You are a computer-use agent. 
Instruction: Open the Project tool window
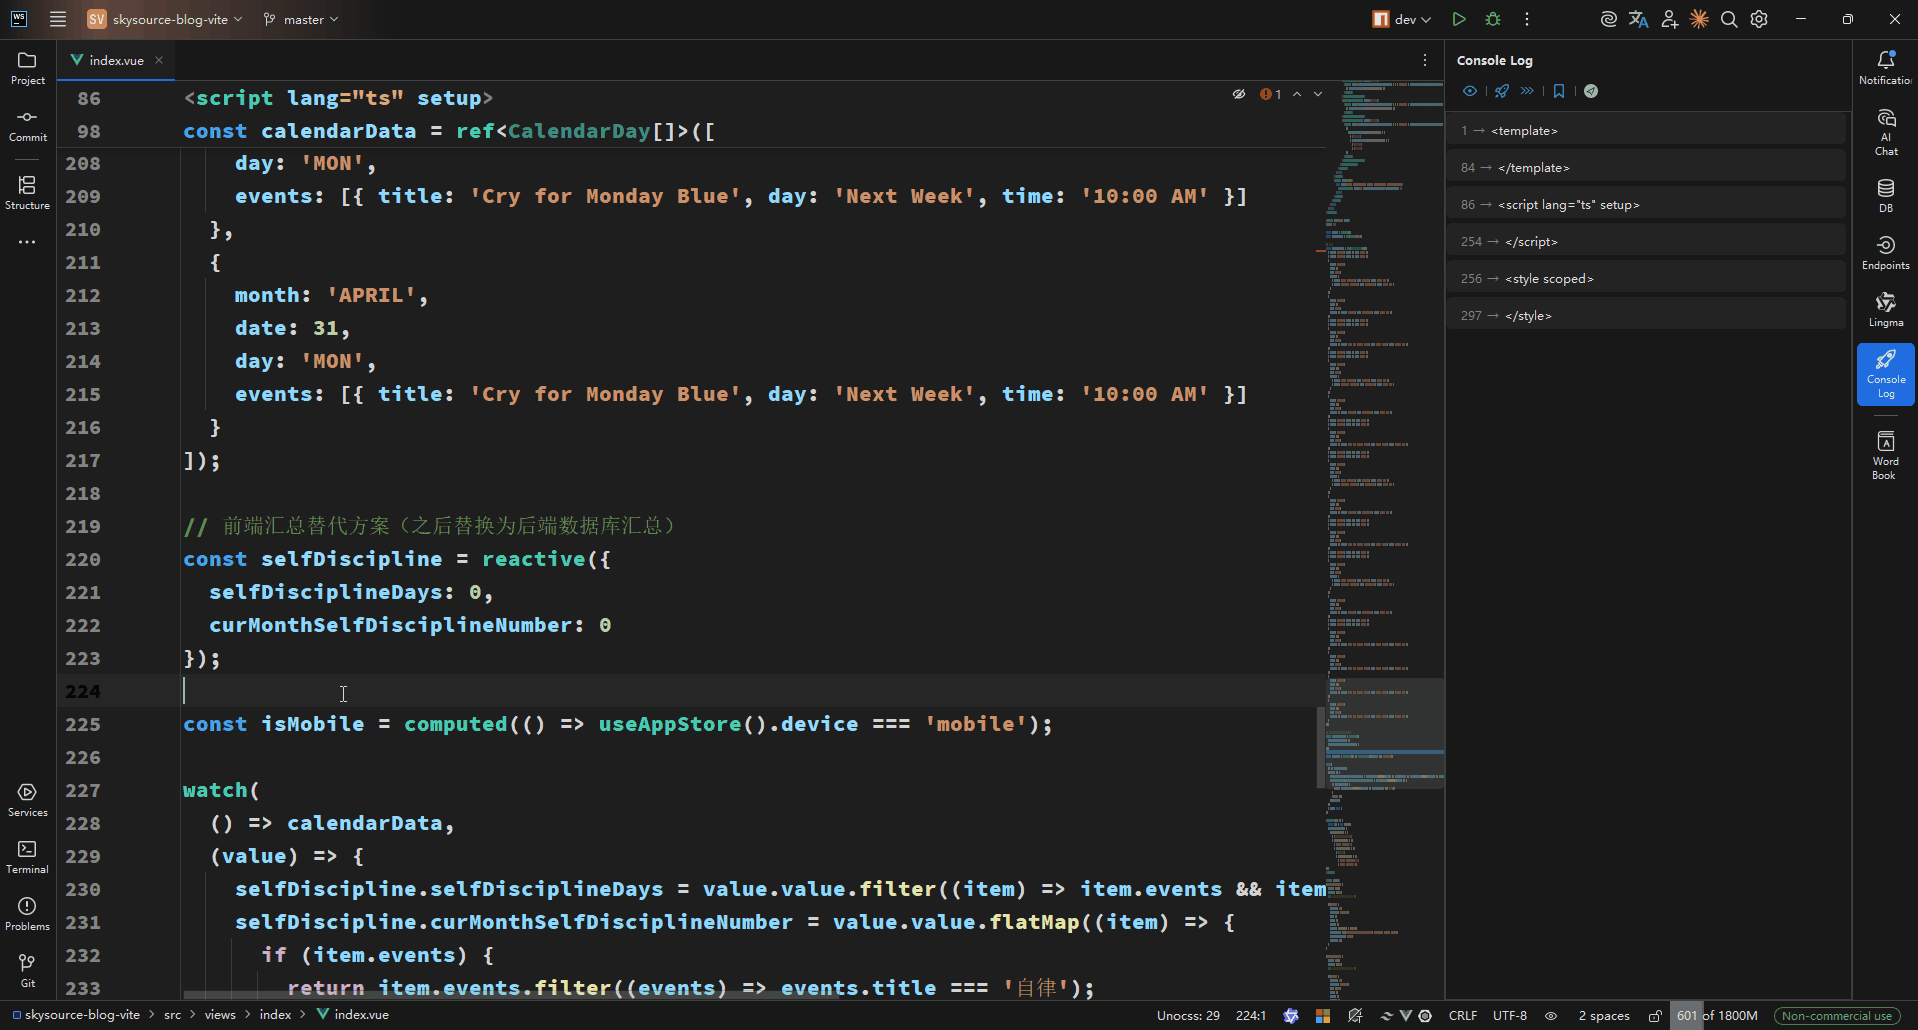27,68
